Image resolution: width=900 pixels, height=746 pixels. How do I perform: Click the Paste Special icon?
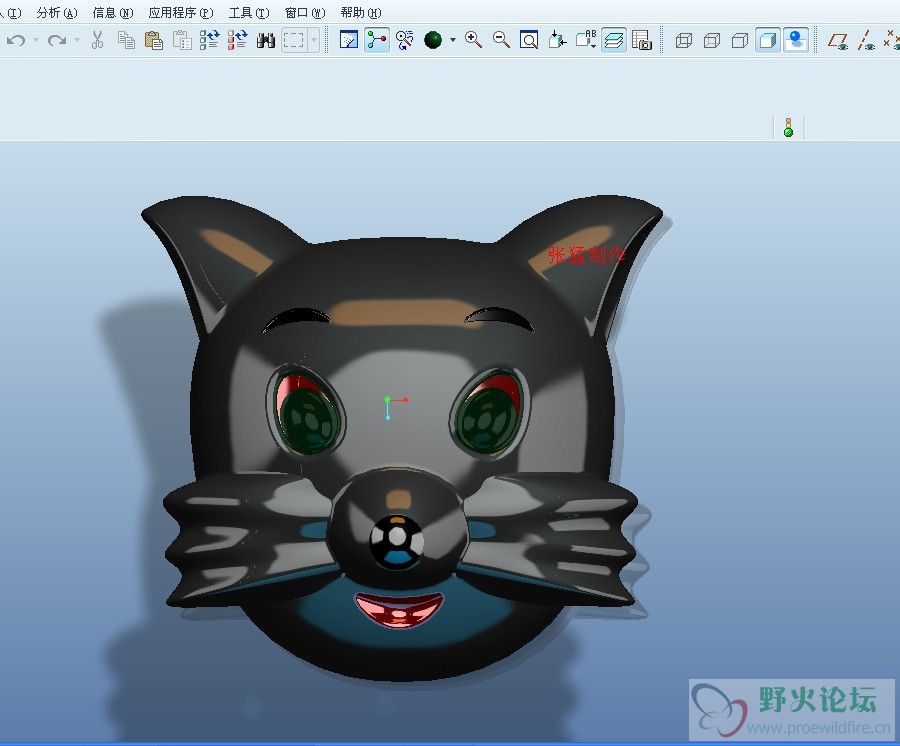click(x=182, y=40)
